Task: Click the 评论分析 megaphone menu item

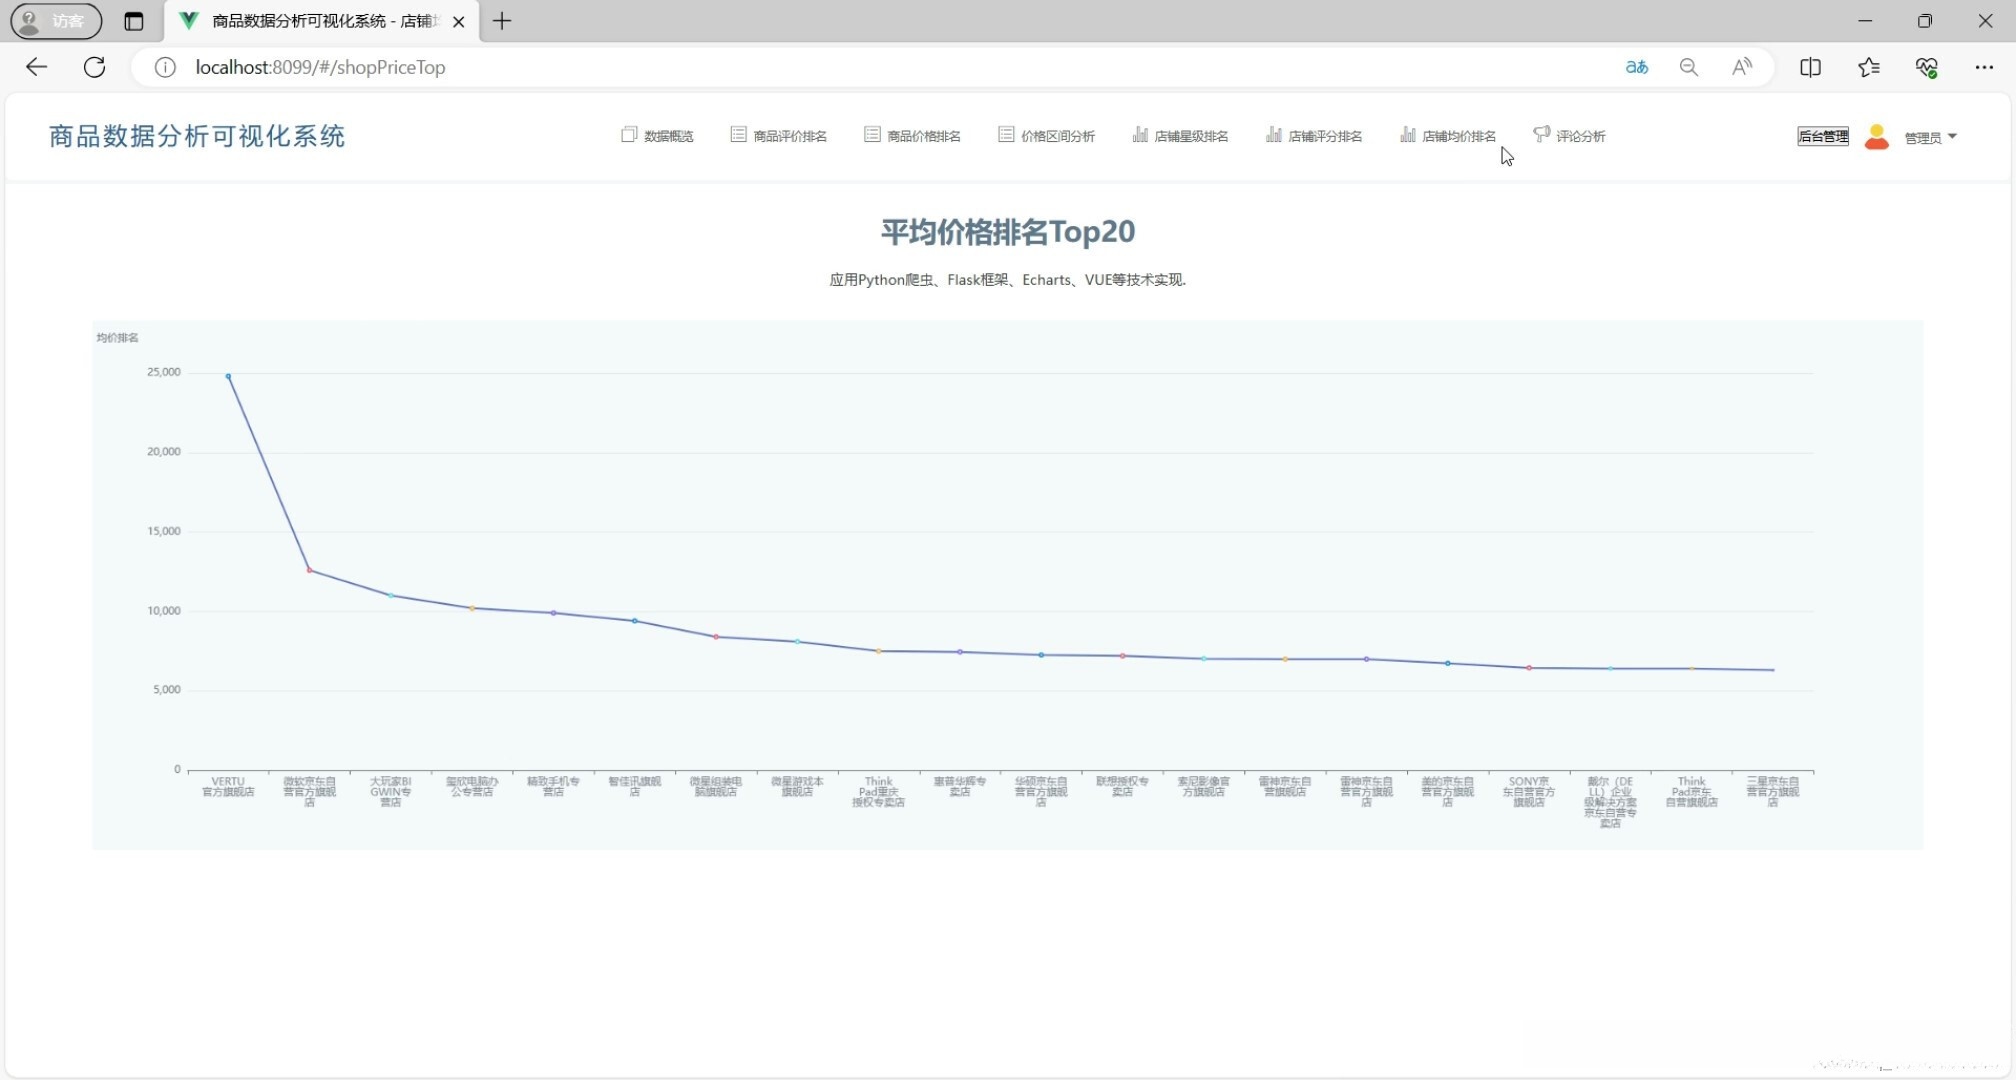Action: pos(1569,136)
